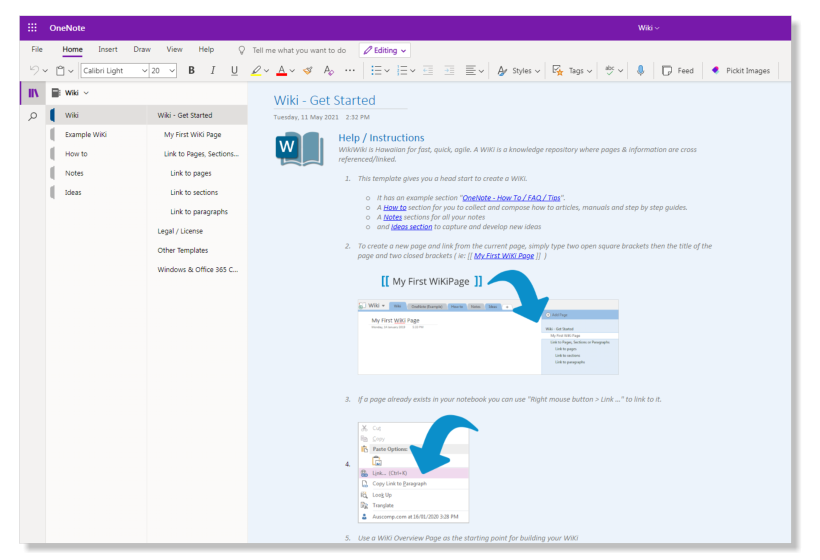Screen dimensions: 820x560
Task: Follow the OneNote - How To / FAQ / Tips link
Action: tap(511, 198)
